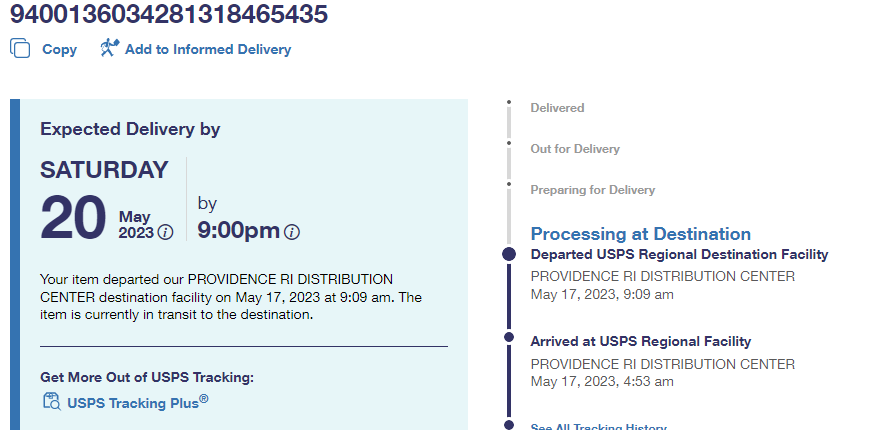This screenshot has height=430, width=895.
Task: Open Add to Informed Delivery link
Action: [x=208, y=49]
